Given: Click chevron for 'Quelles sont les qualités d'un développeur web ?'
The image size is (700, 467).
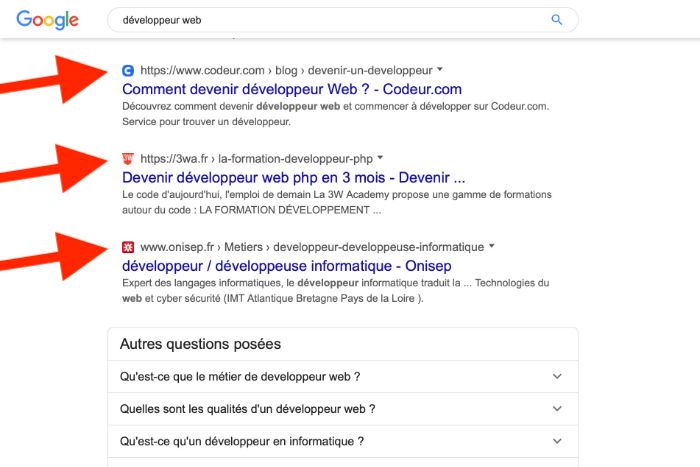Looking at the screenshot, I should [557, 409].
